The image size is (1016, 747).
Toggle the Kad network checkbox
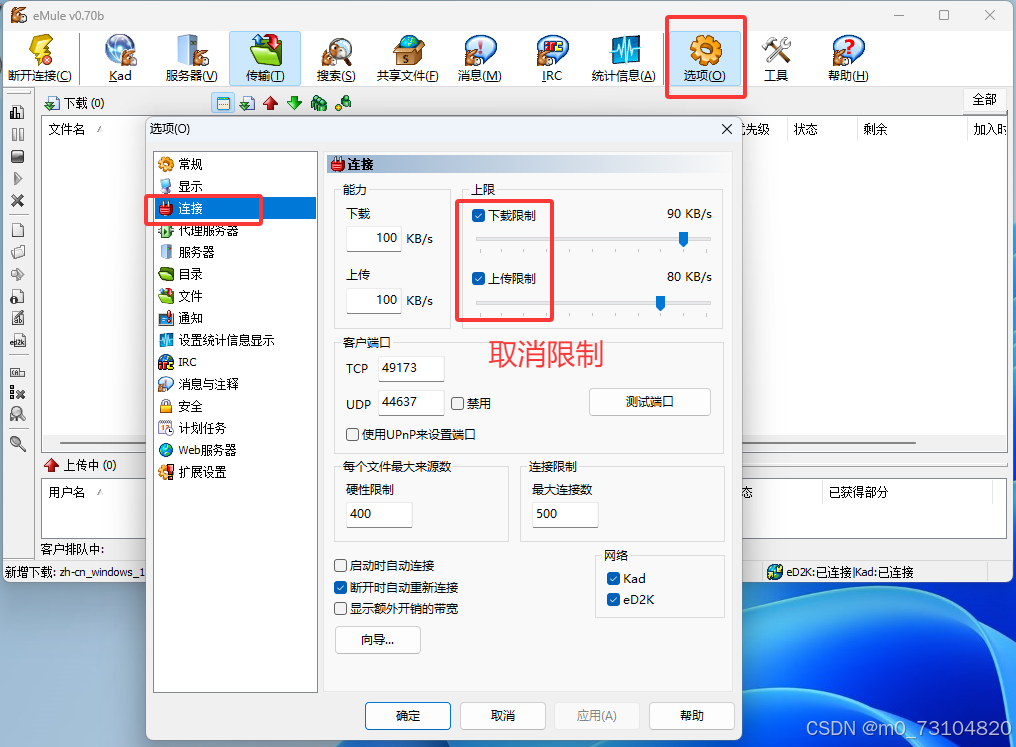[x=614, y=579]
